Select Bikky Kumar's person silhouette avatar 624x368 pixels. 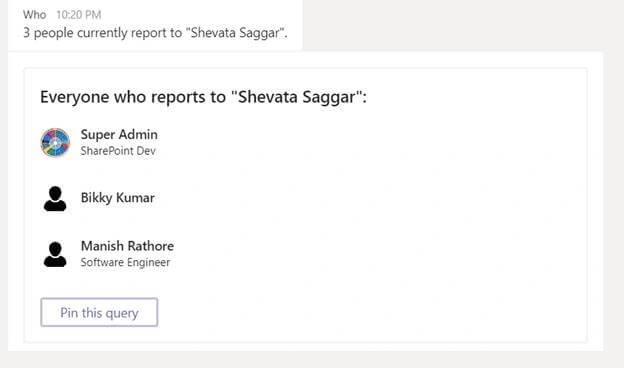(55, 199)
